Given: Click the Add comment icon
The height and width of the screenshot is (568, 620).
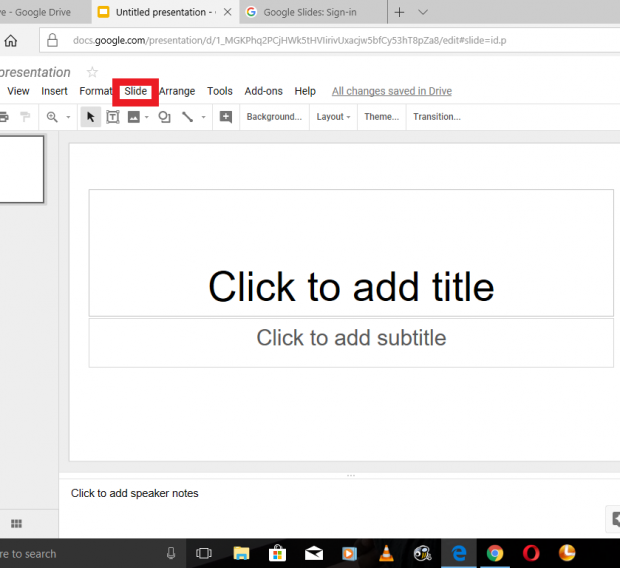Looking at the screenshot, I should pos(226,117).
